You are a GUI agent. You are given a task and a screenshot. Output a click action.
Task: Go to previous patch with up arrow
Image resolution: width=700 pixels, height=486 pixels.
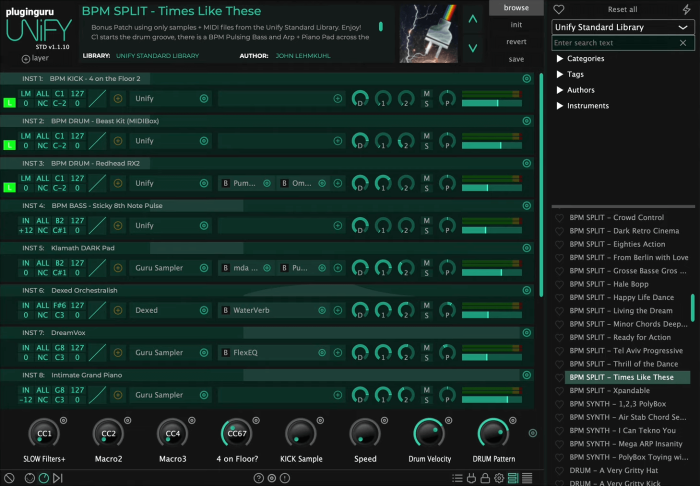coord(473,19)
